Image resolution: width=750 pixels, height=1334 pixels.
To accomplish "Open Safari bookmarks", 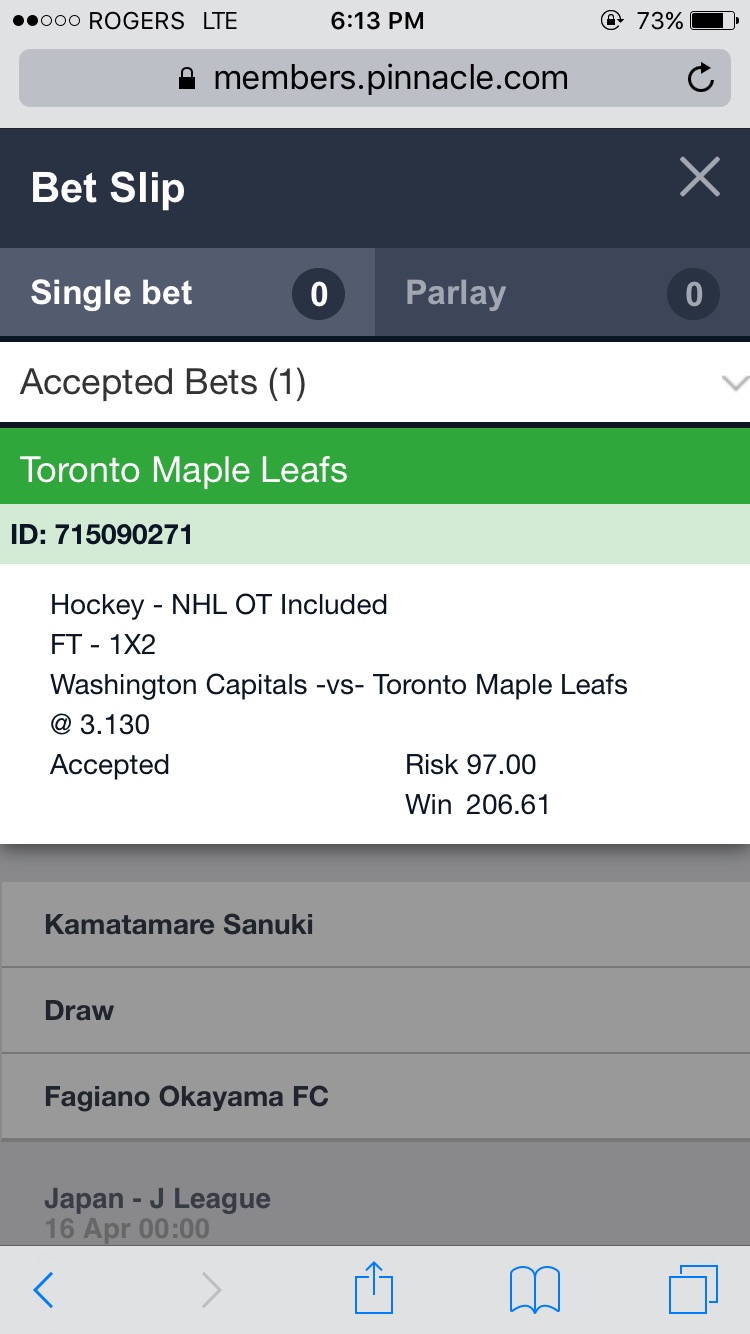I will click(535, 1290).
